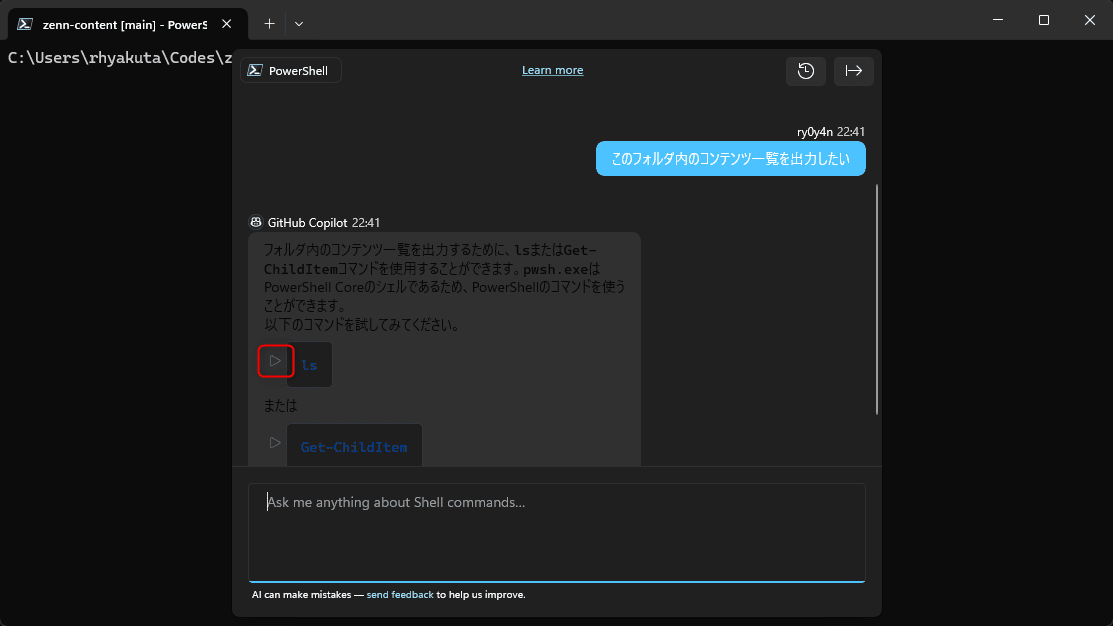Click the または text in reply
This screenshot has height=626, width=1113.
[x=280, y=406]
